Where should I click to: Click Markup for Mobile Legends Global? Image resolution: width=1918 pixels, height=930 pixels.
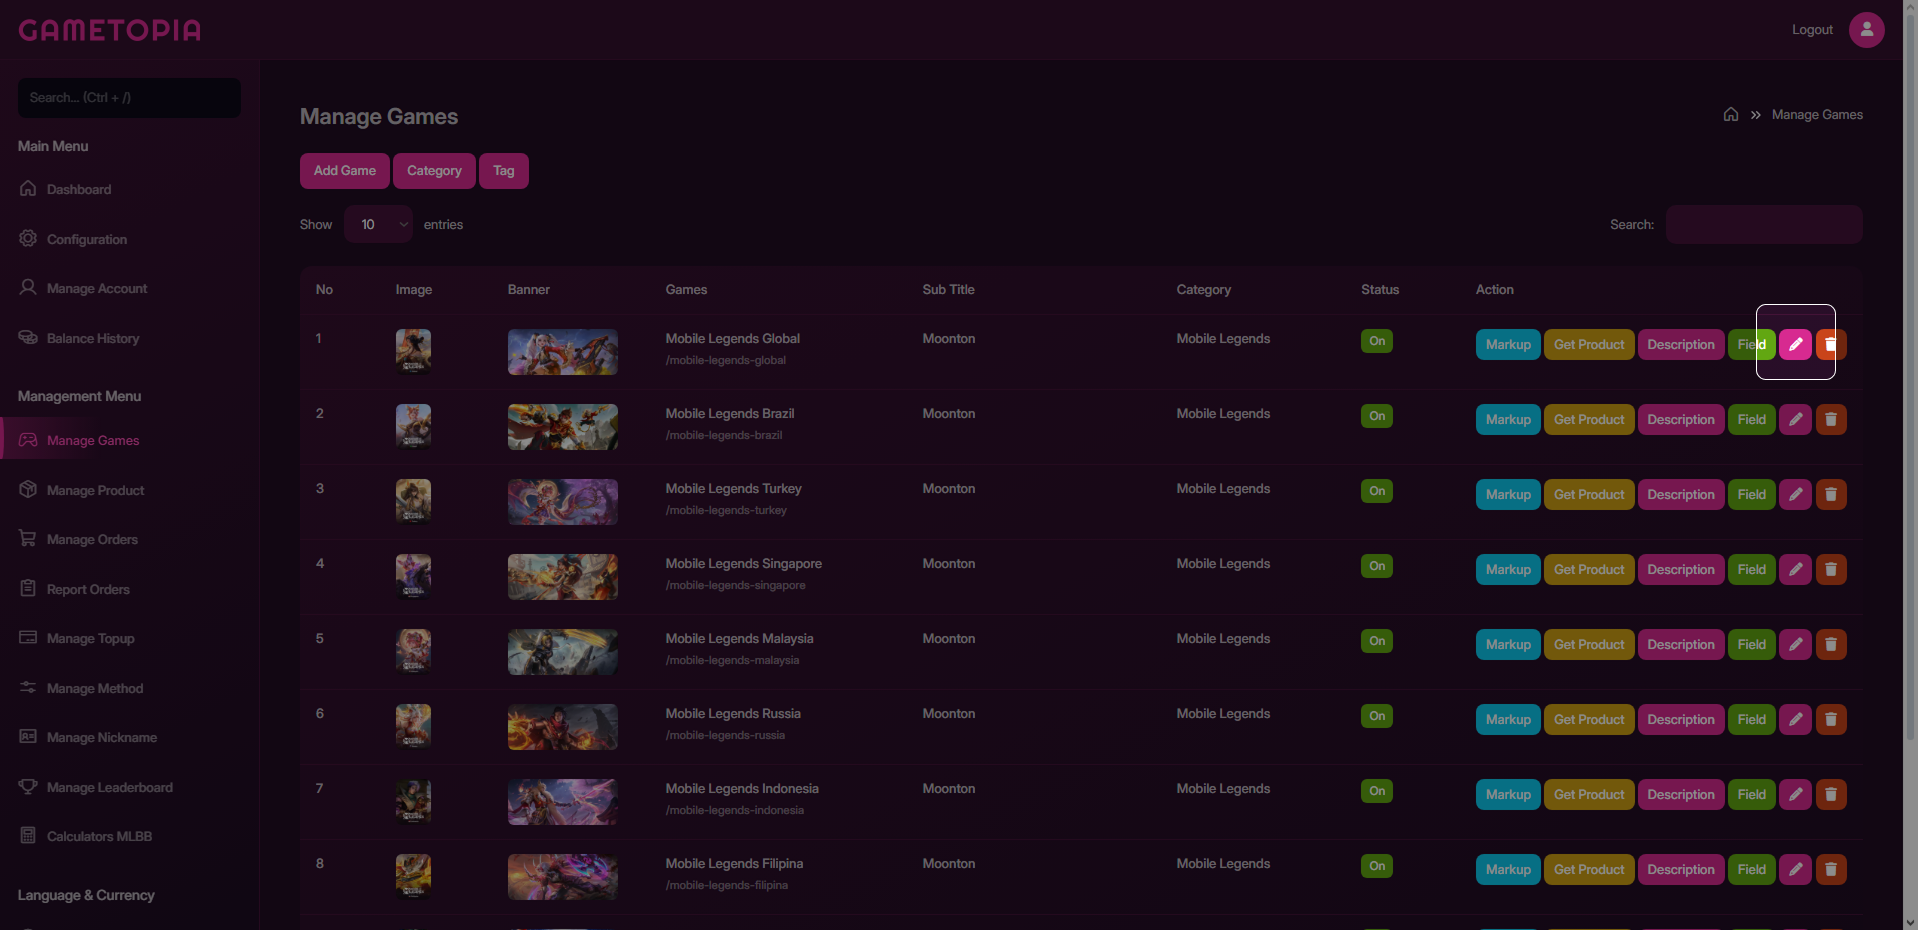point(1508,344)
